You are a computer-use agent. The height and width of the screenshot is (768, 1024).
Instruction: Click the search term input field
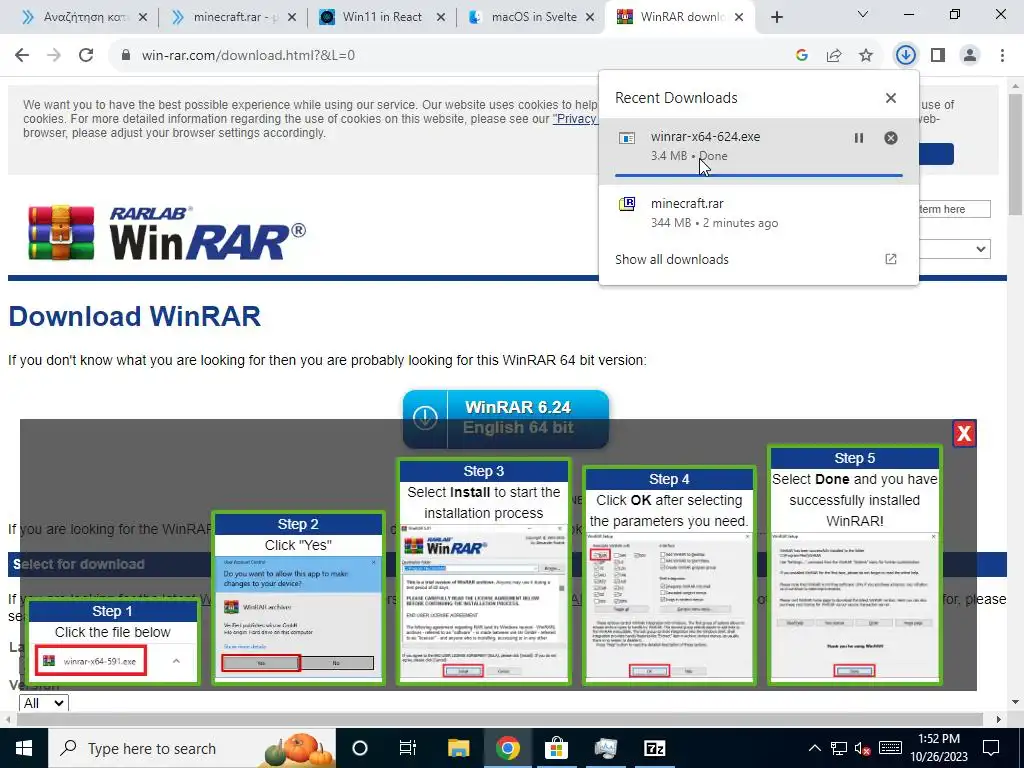click(954, 209)
